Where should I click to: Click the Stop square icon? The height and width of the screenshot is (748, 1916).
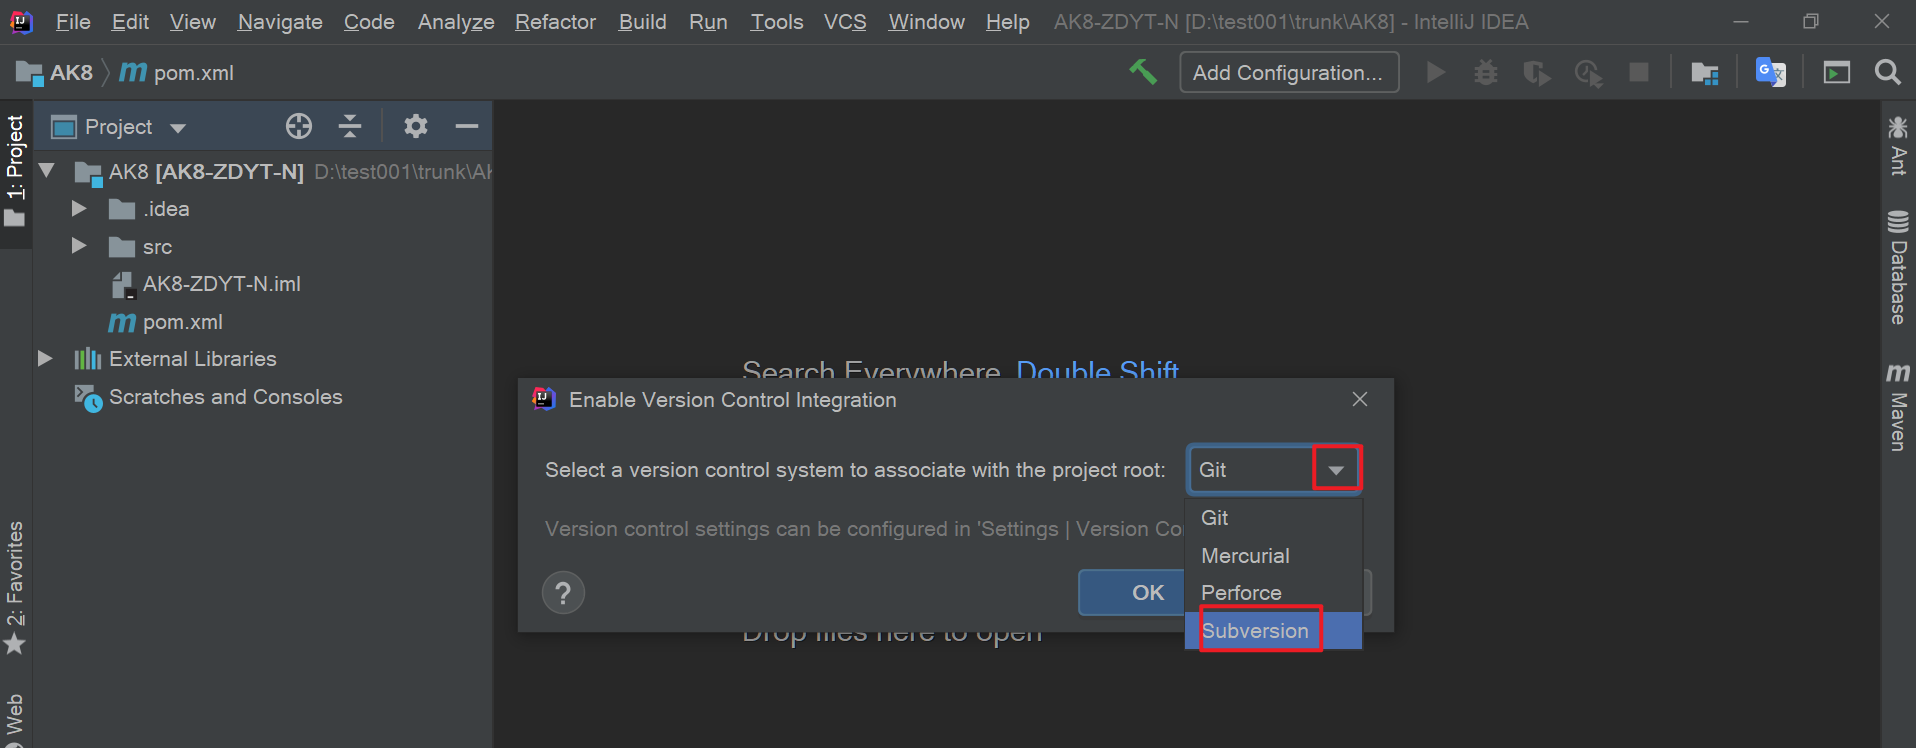tap(1639, 72)
